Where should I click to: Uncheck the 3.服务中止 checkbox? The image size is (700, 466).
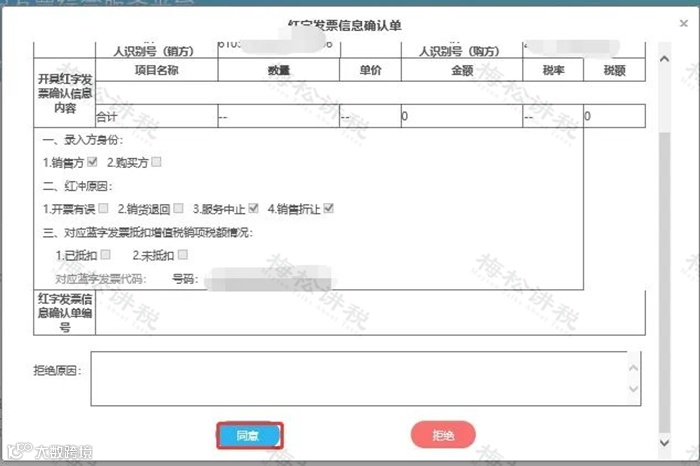(x=253, y=208)
